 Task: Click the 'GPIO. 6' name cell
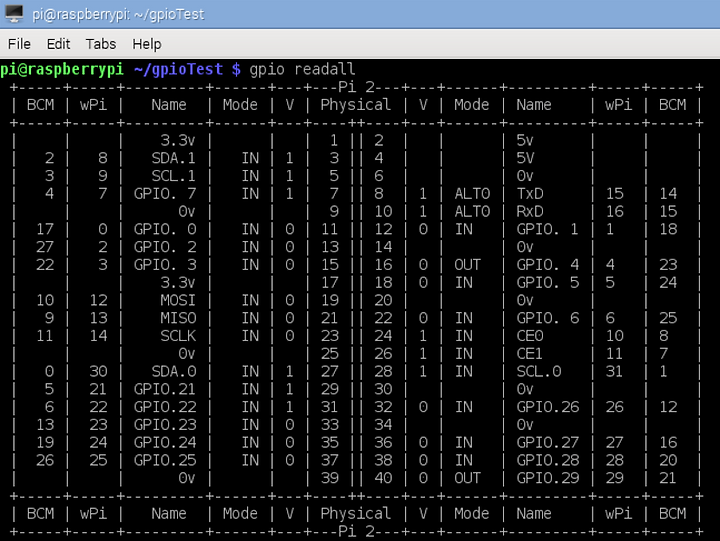tap(547, 318)
